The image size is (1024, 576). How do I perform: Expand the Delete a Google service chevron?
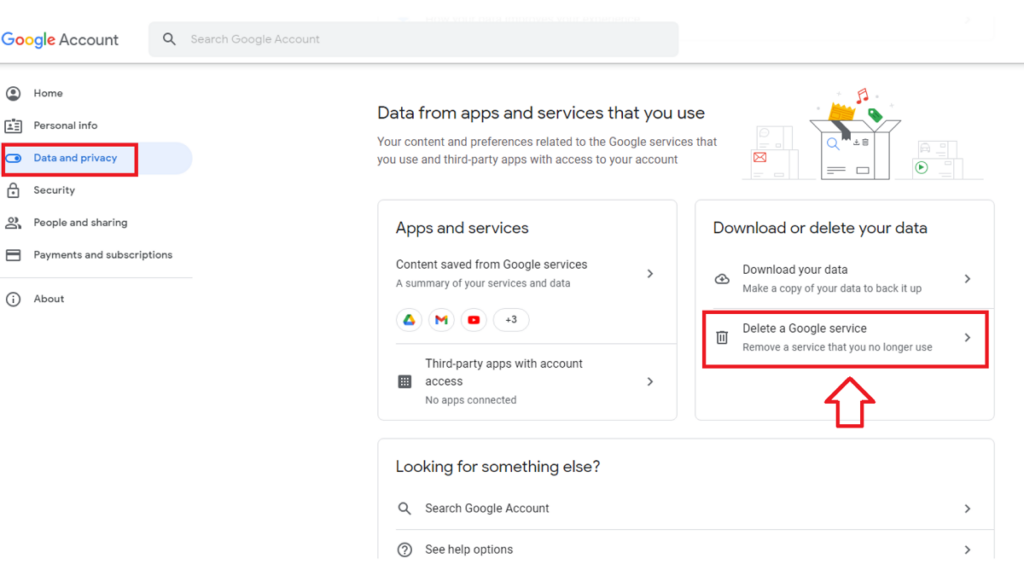(x=967, y=338)
